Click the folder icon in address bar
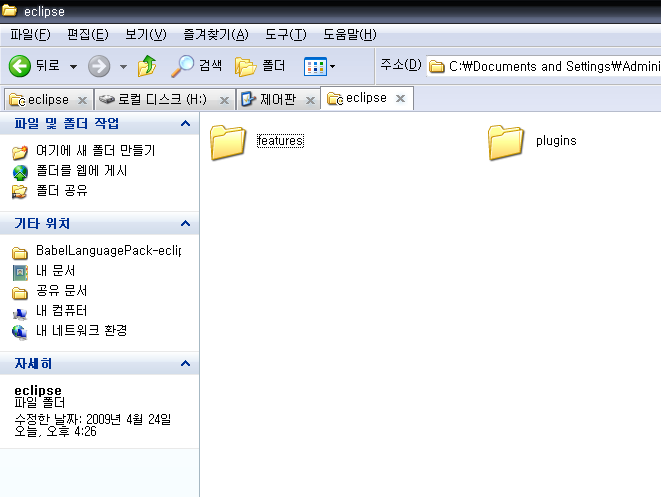661x497 pixels. coord(437,67)
